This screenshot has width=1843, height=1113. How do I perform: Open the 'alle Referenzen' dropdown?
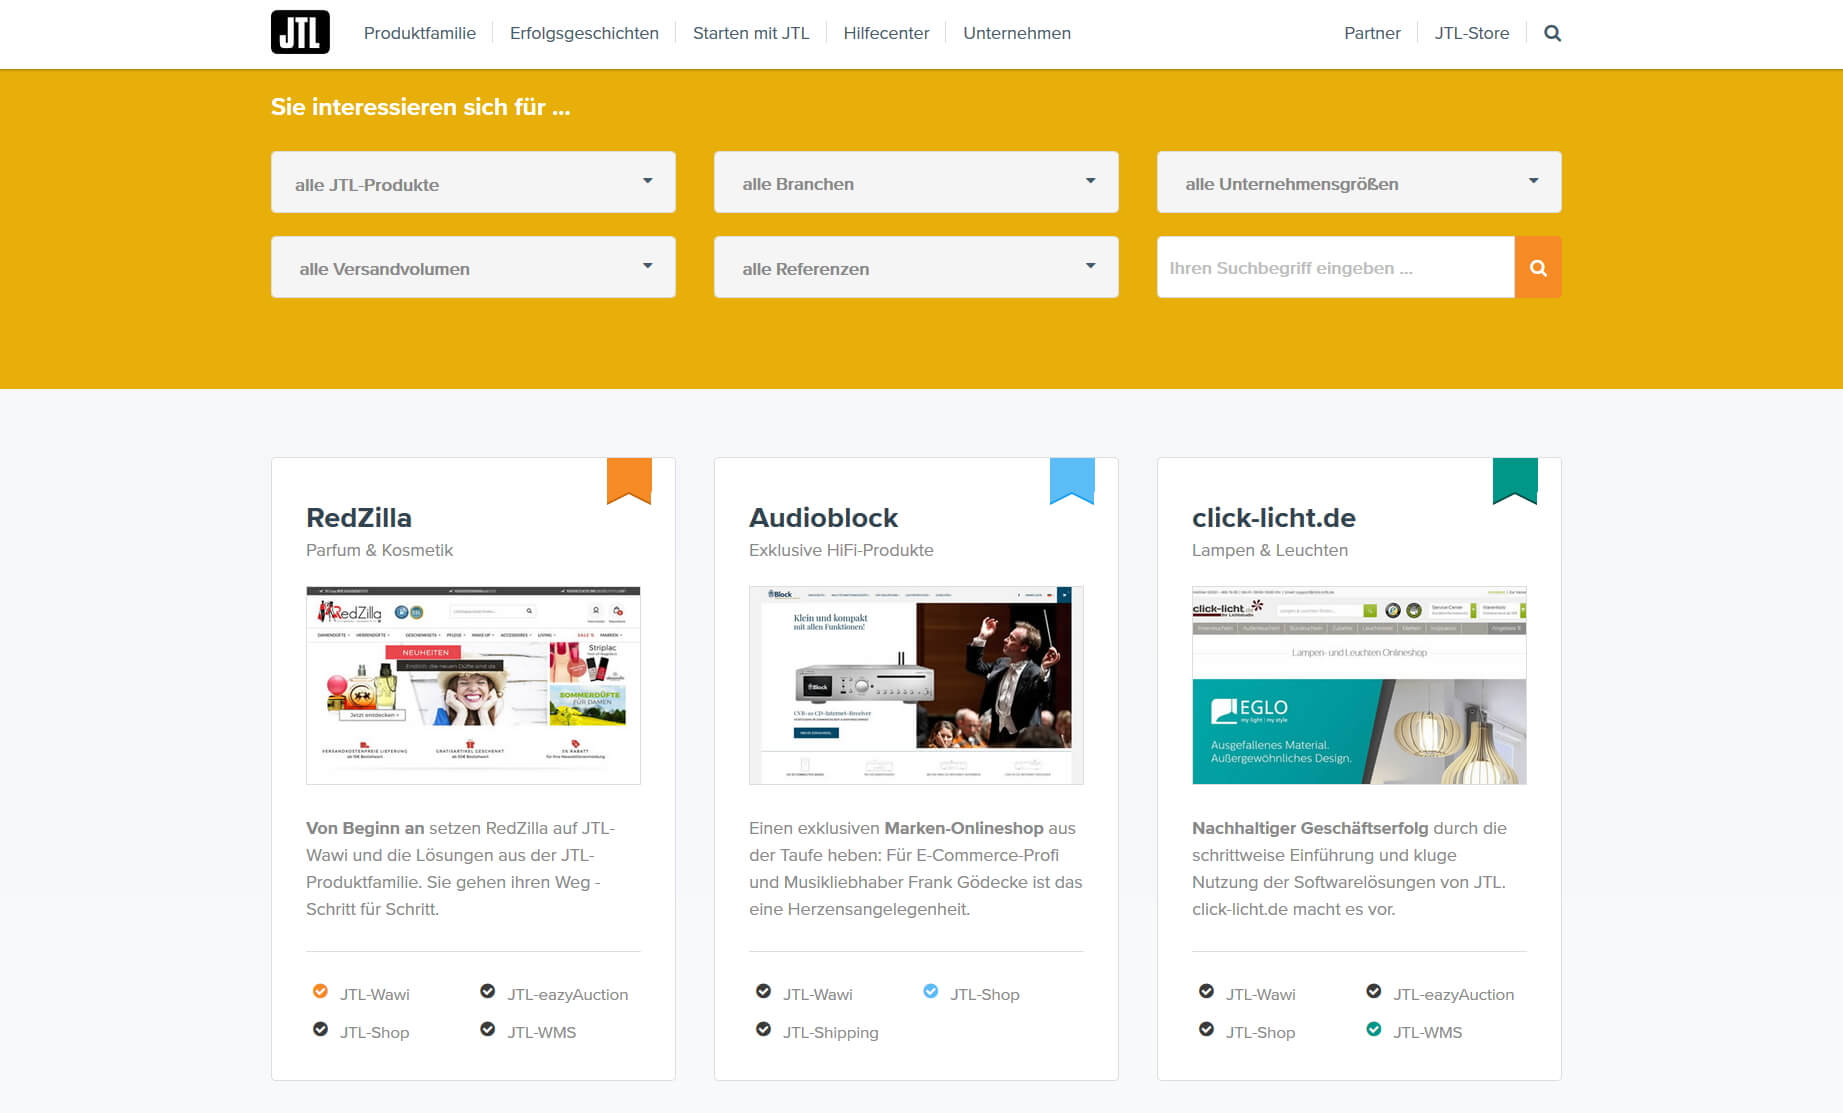tap(916, 267)
